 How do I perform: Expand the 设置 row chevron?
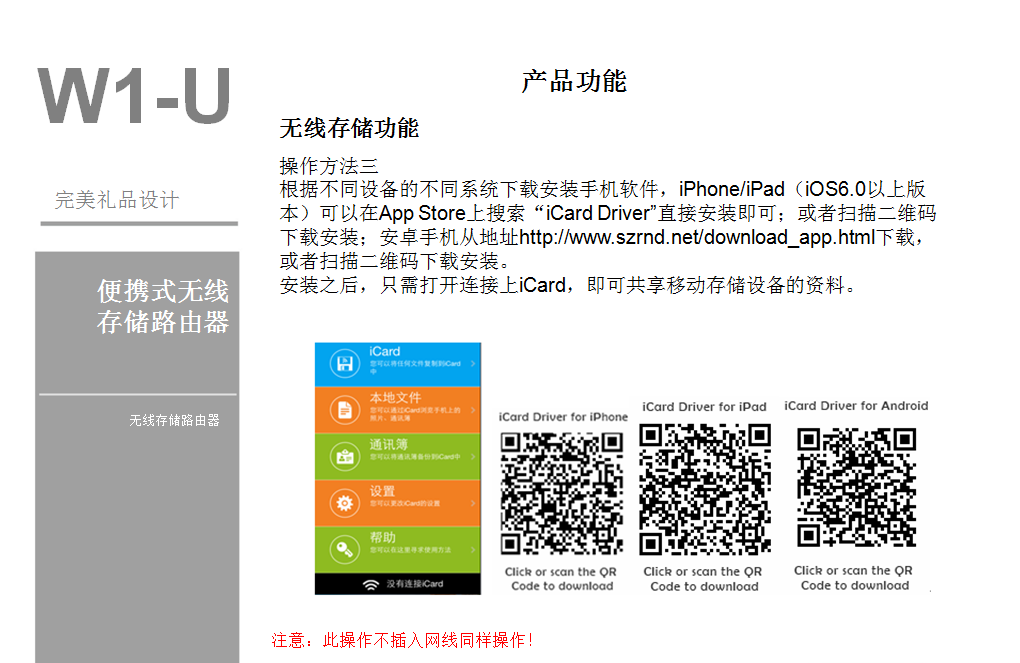click(473, 504)
